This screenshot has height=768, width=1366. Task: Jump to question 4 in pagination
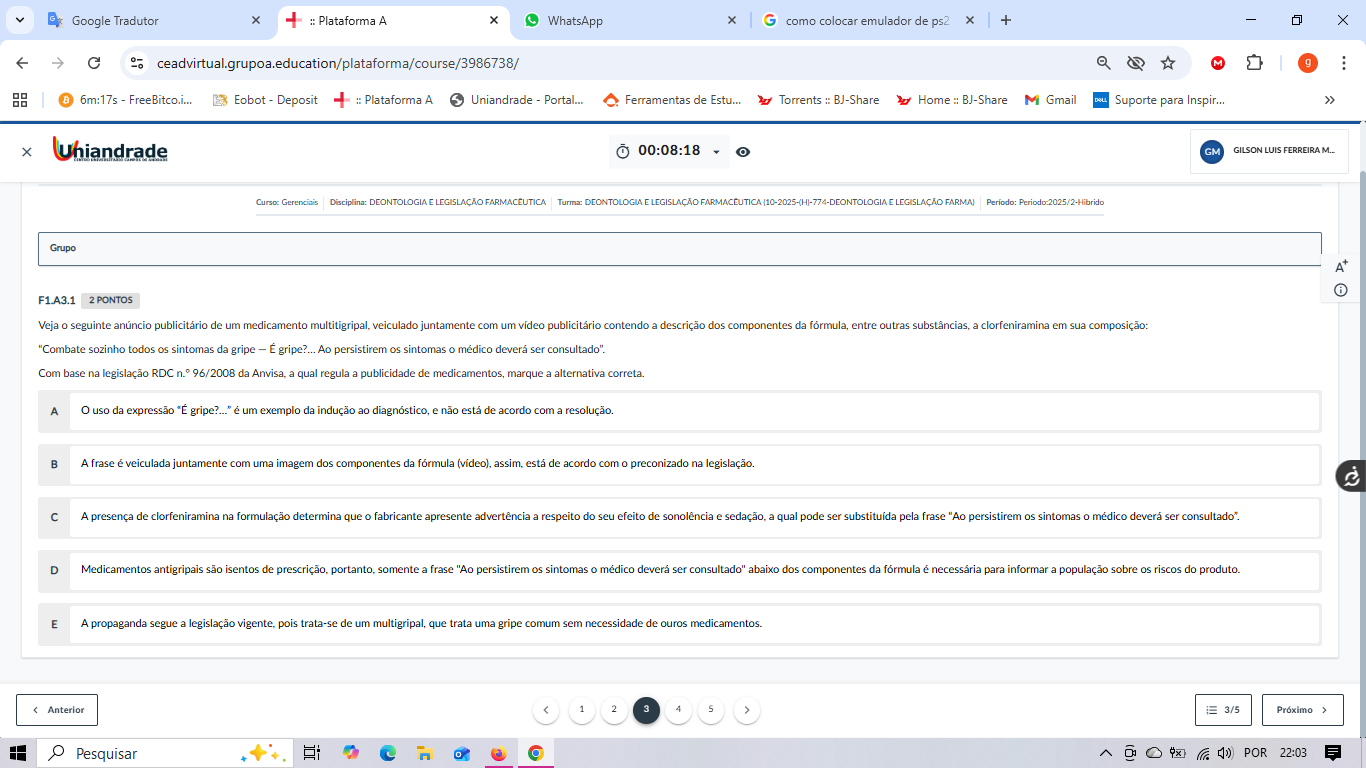click(x=678, y=710)
